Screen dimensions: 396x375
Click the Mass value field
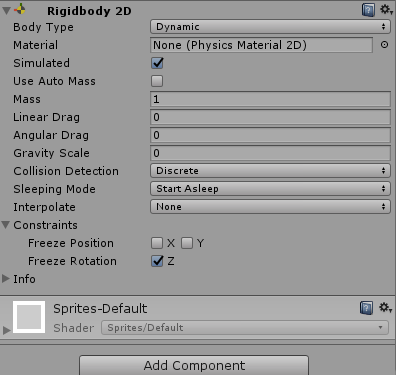coord(270,99)
